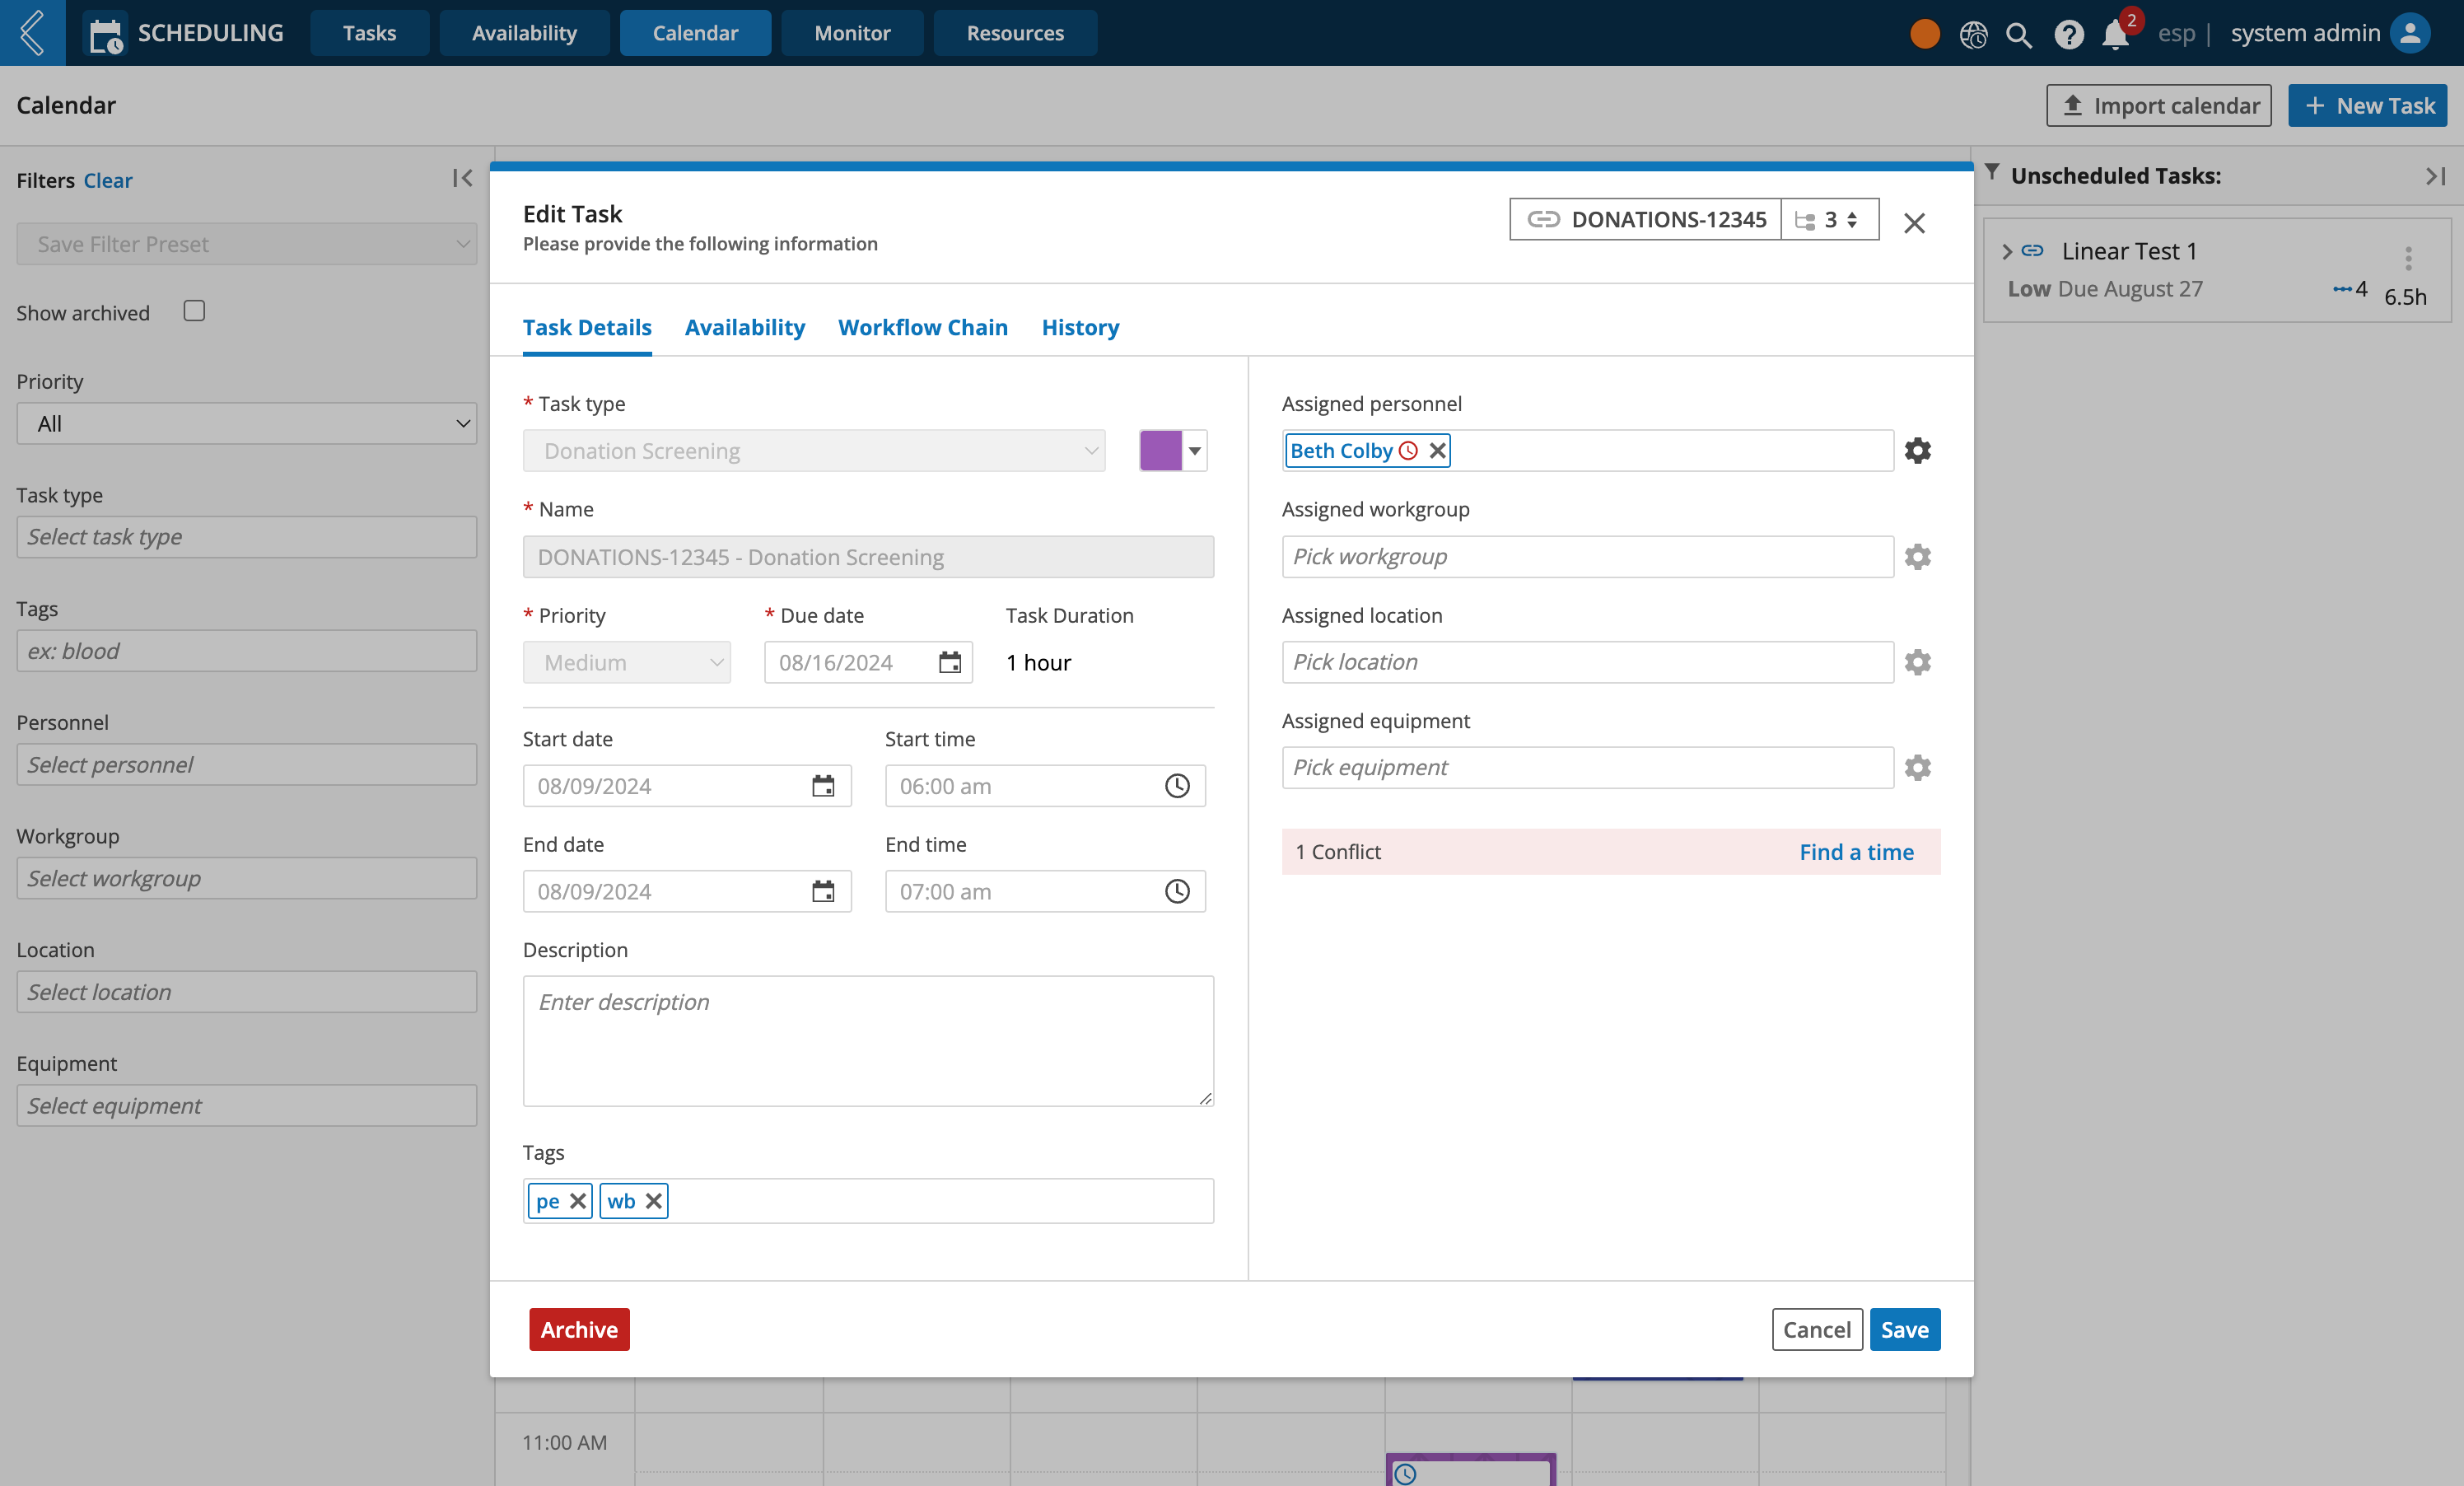Viewport: 2464px width, 1486px height.
Task: Remove the 'pe' tag by clicking its X
Action: coord(577,1201)
